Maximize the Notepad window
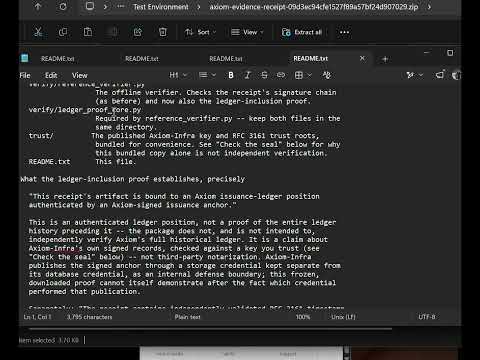The height and width of the screenshot is (360, 480). pos(450,53)
